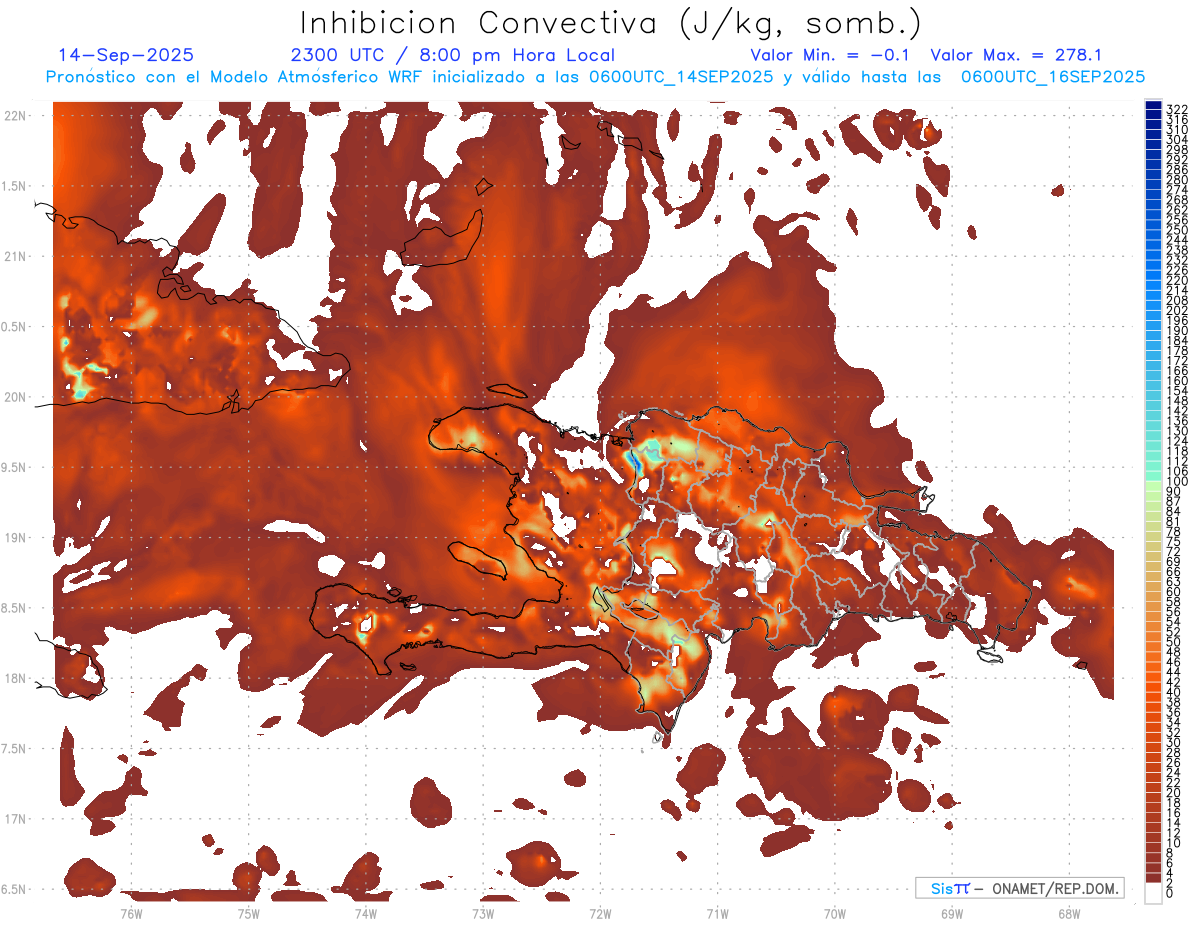Screen dimensions: 1200x927
Task: Click the ONAMET/REP.DOM. credit box
Action: pos(1019,888)
